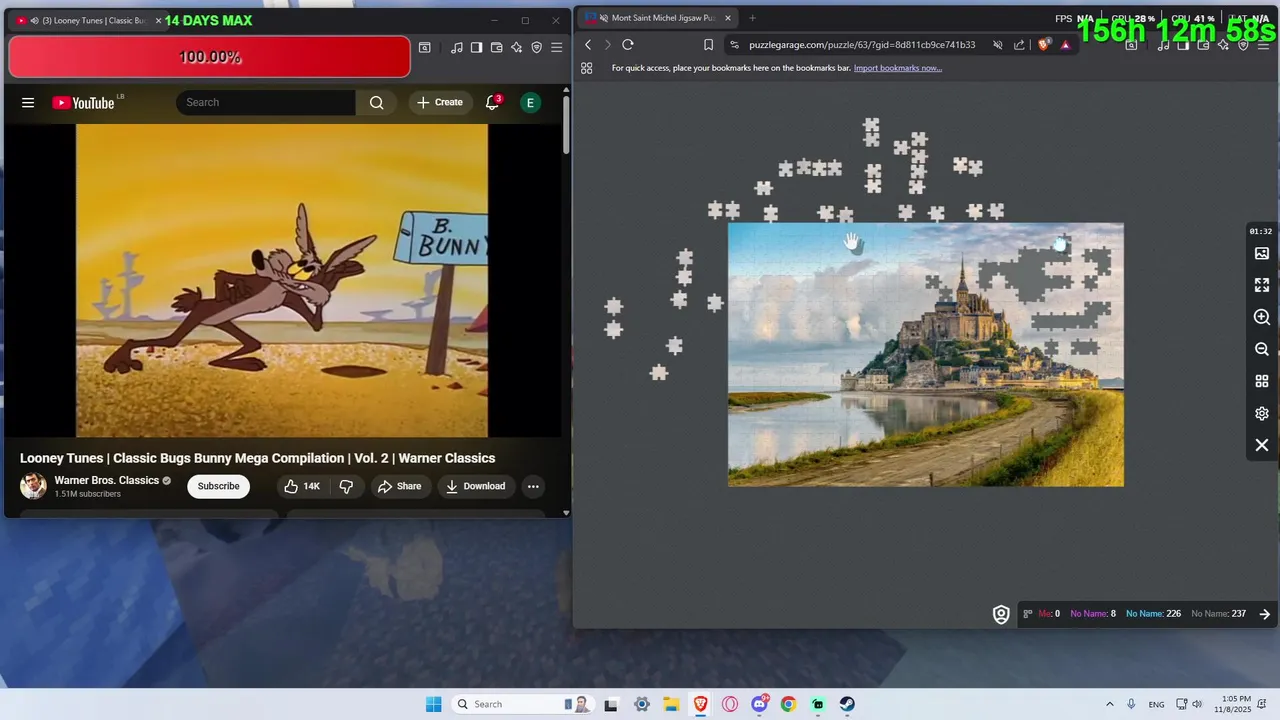Close the puzzle sidebar with X icon
This screenshot has height=720, width=1280.
click(x=1262, y=445)
